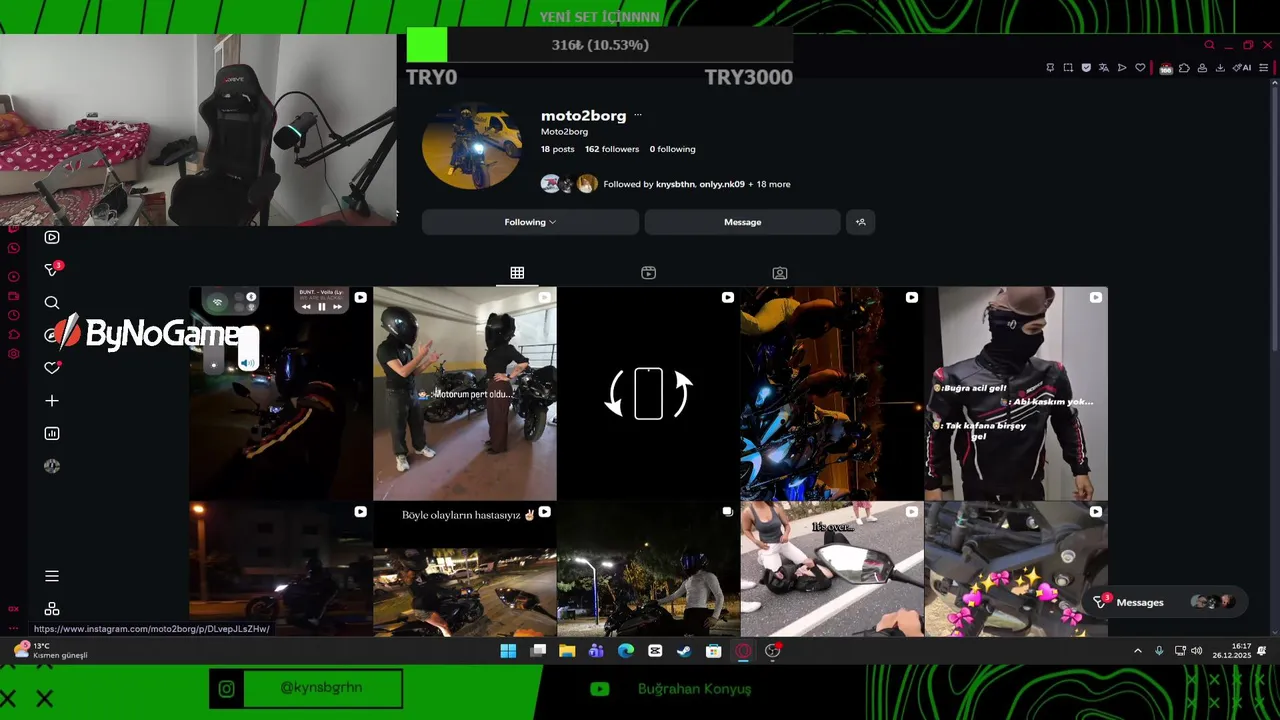
Task: Open File Explorer from taskbar
Action: [567, 651]
